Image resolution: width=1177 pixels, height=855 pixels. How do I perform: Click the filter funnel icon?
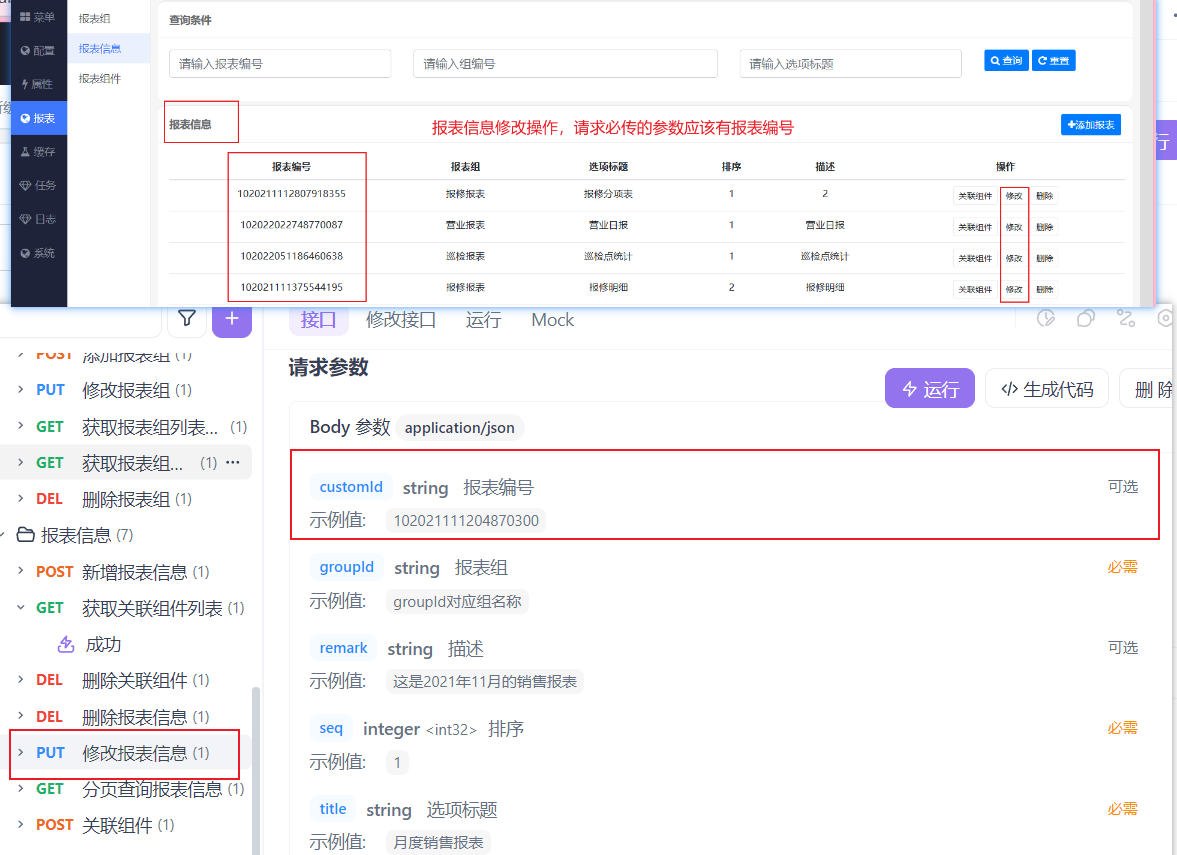187,318
